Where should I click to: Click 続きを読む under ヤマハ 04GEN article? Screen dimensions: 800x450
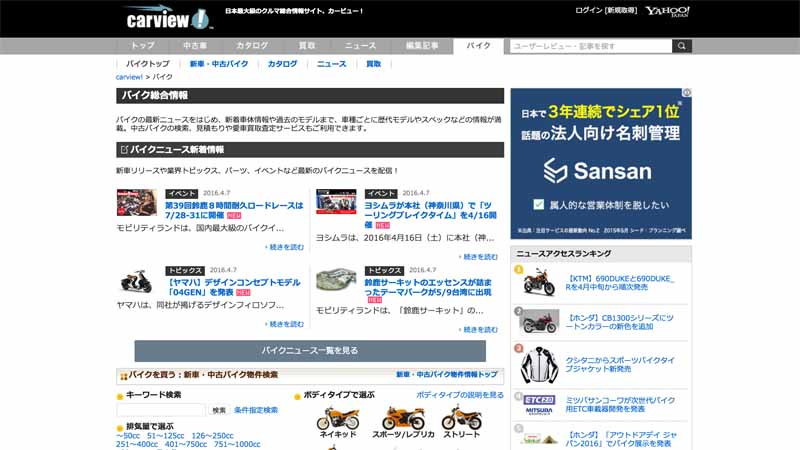point(285,324)
